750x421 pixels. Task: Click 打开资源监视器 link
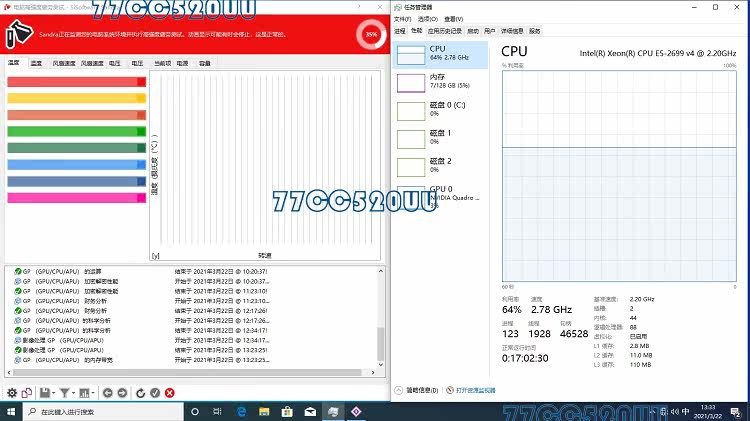(x=475, y=390)
